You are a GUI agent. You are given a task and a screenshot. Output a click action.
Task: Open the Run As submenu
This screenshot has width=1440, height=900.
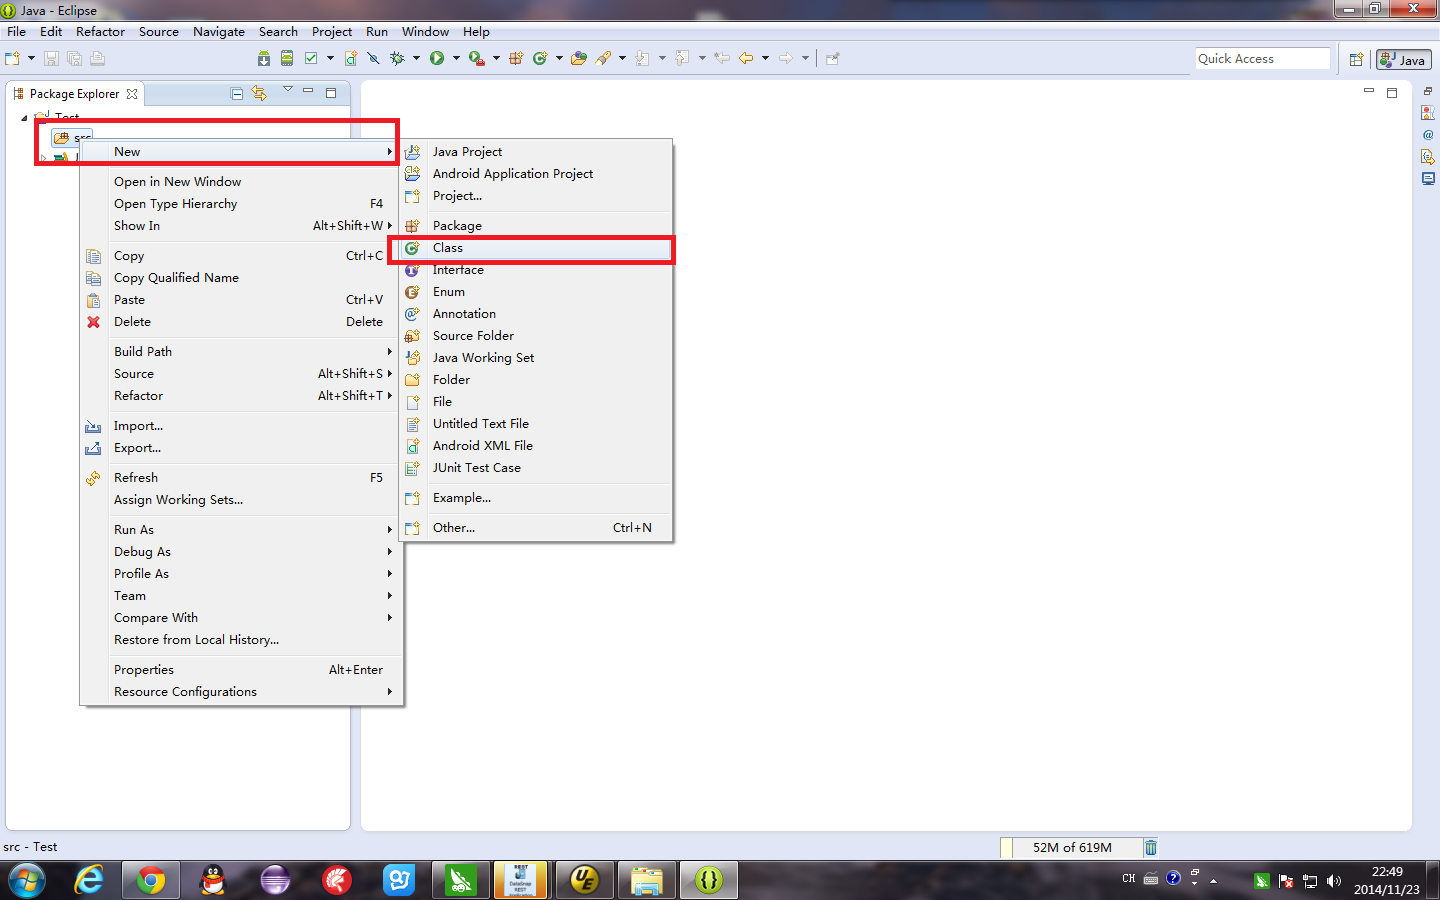[241, 530]
